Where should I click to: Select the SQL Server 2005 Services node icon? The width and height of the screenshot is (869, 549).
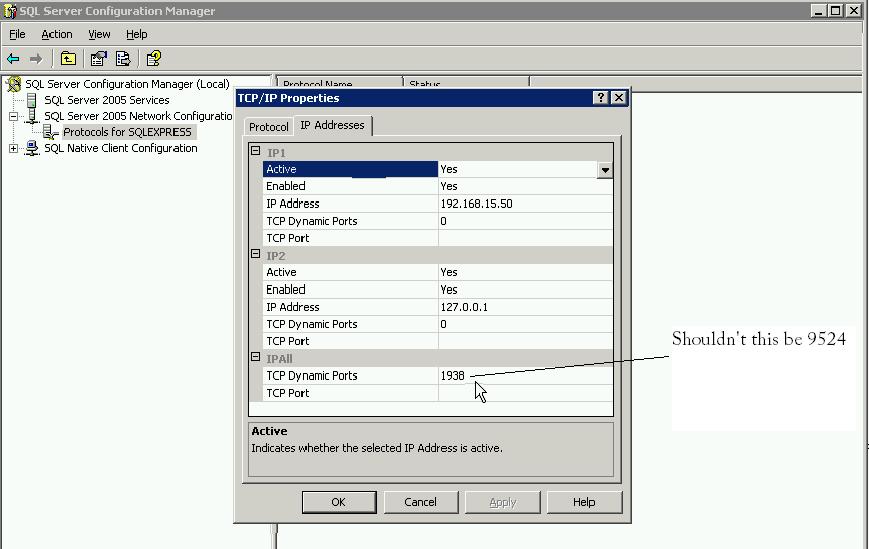(x=33, y=100)
